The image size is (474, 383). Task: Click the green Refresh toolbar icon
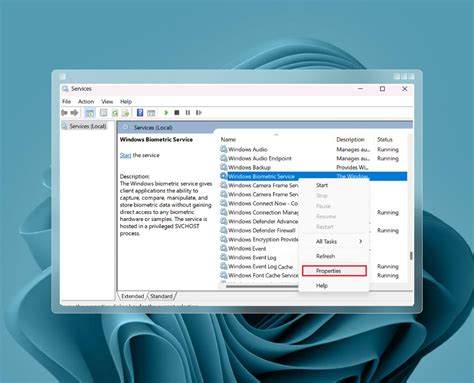click(115, 113)
